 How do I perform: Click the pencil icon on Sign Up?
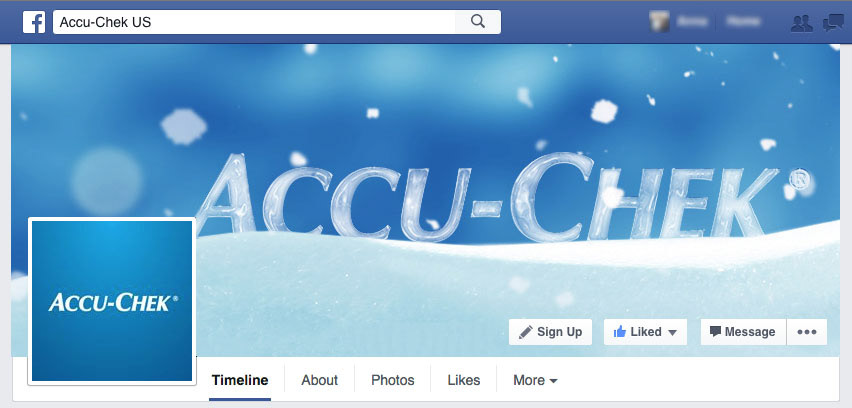click(525, 332)
